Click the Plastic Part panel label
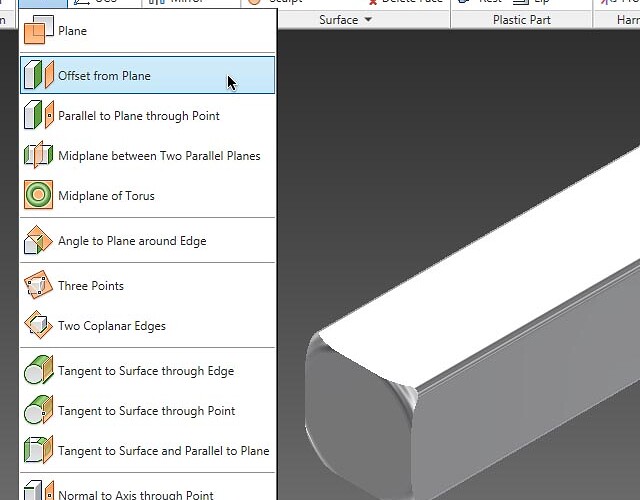 click(522, 20)
